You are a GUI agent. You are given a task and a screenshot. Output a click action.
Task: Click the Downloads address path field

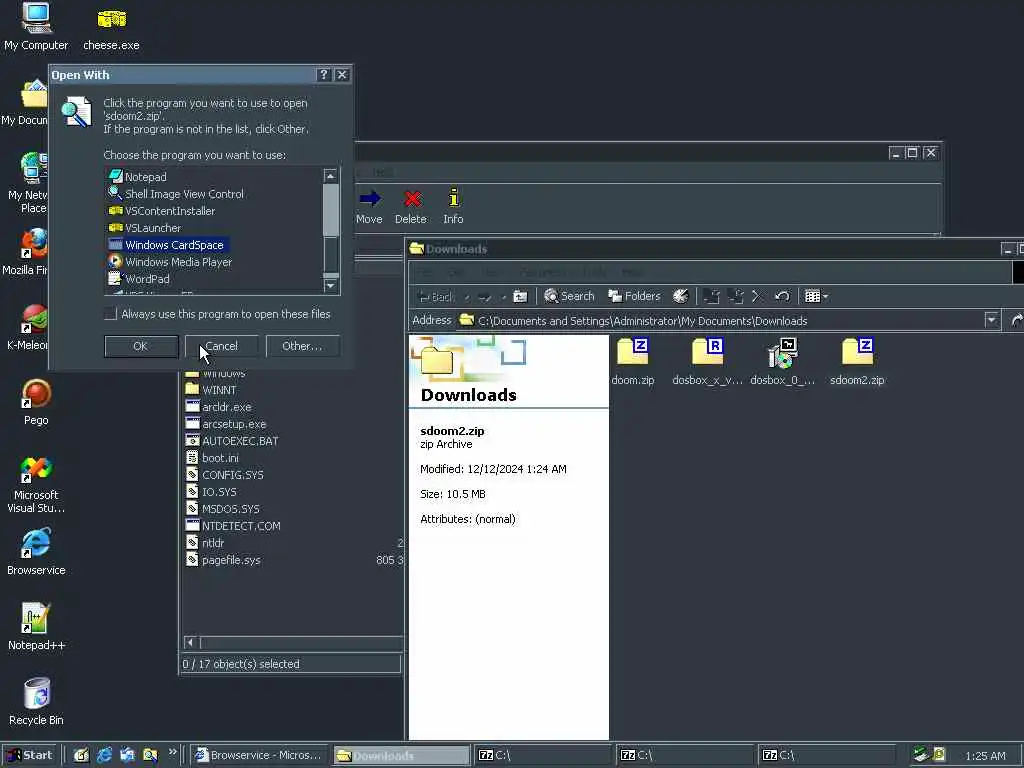pos(720,321)
